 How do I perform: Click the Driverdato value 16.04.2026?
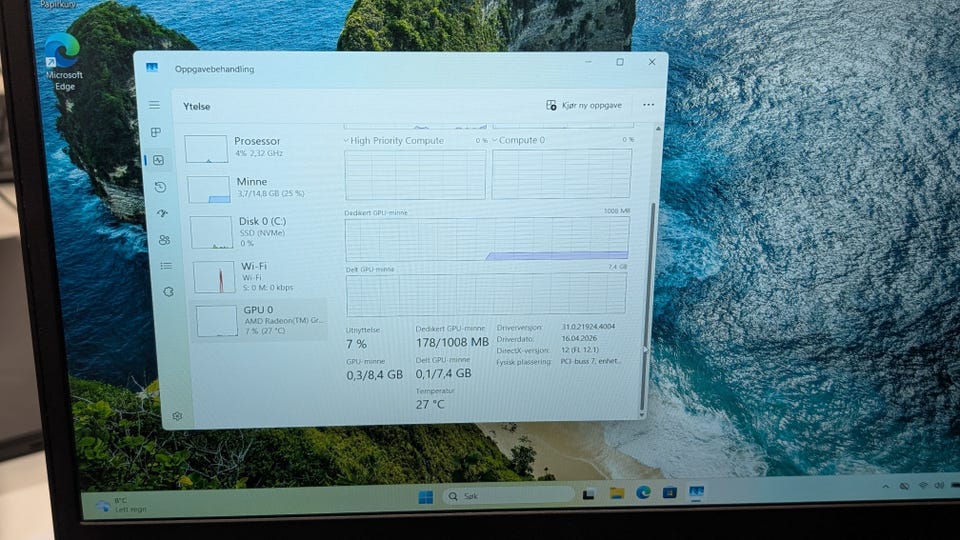579,338
